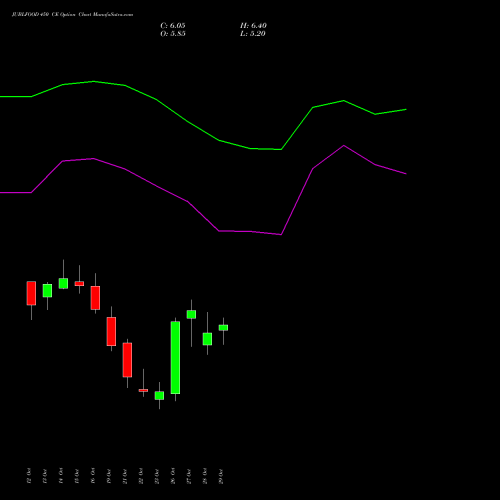Click the '19 Oct' date axis label
The image size is (500, 500).
[x=109, y=476]
